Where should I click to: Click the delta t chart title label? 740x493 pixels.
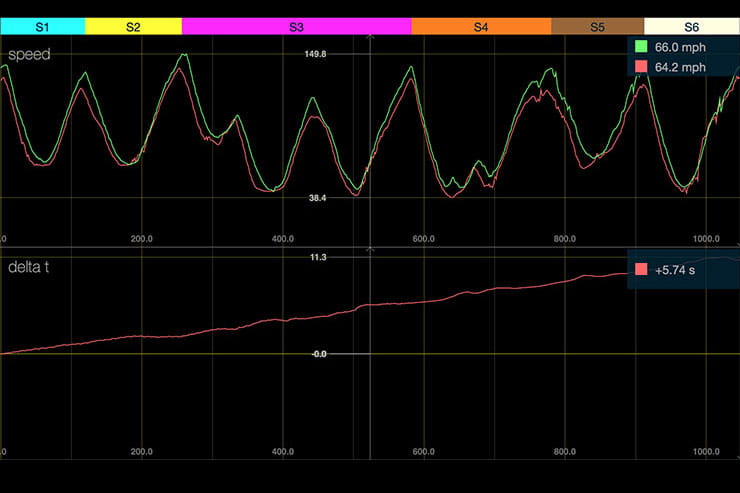pos(32,266)
